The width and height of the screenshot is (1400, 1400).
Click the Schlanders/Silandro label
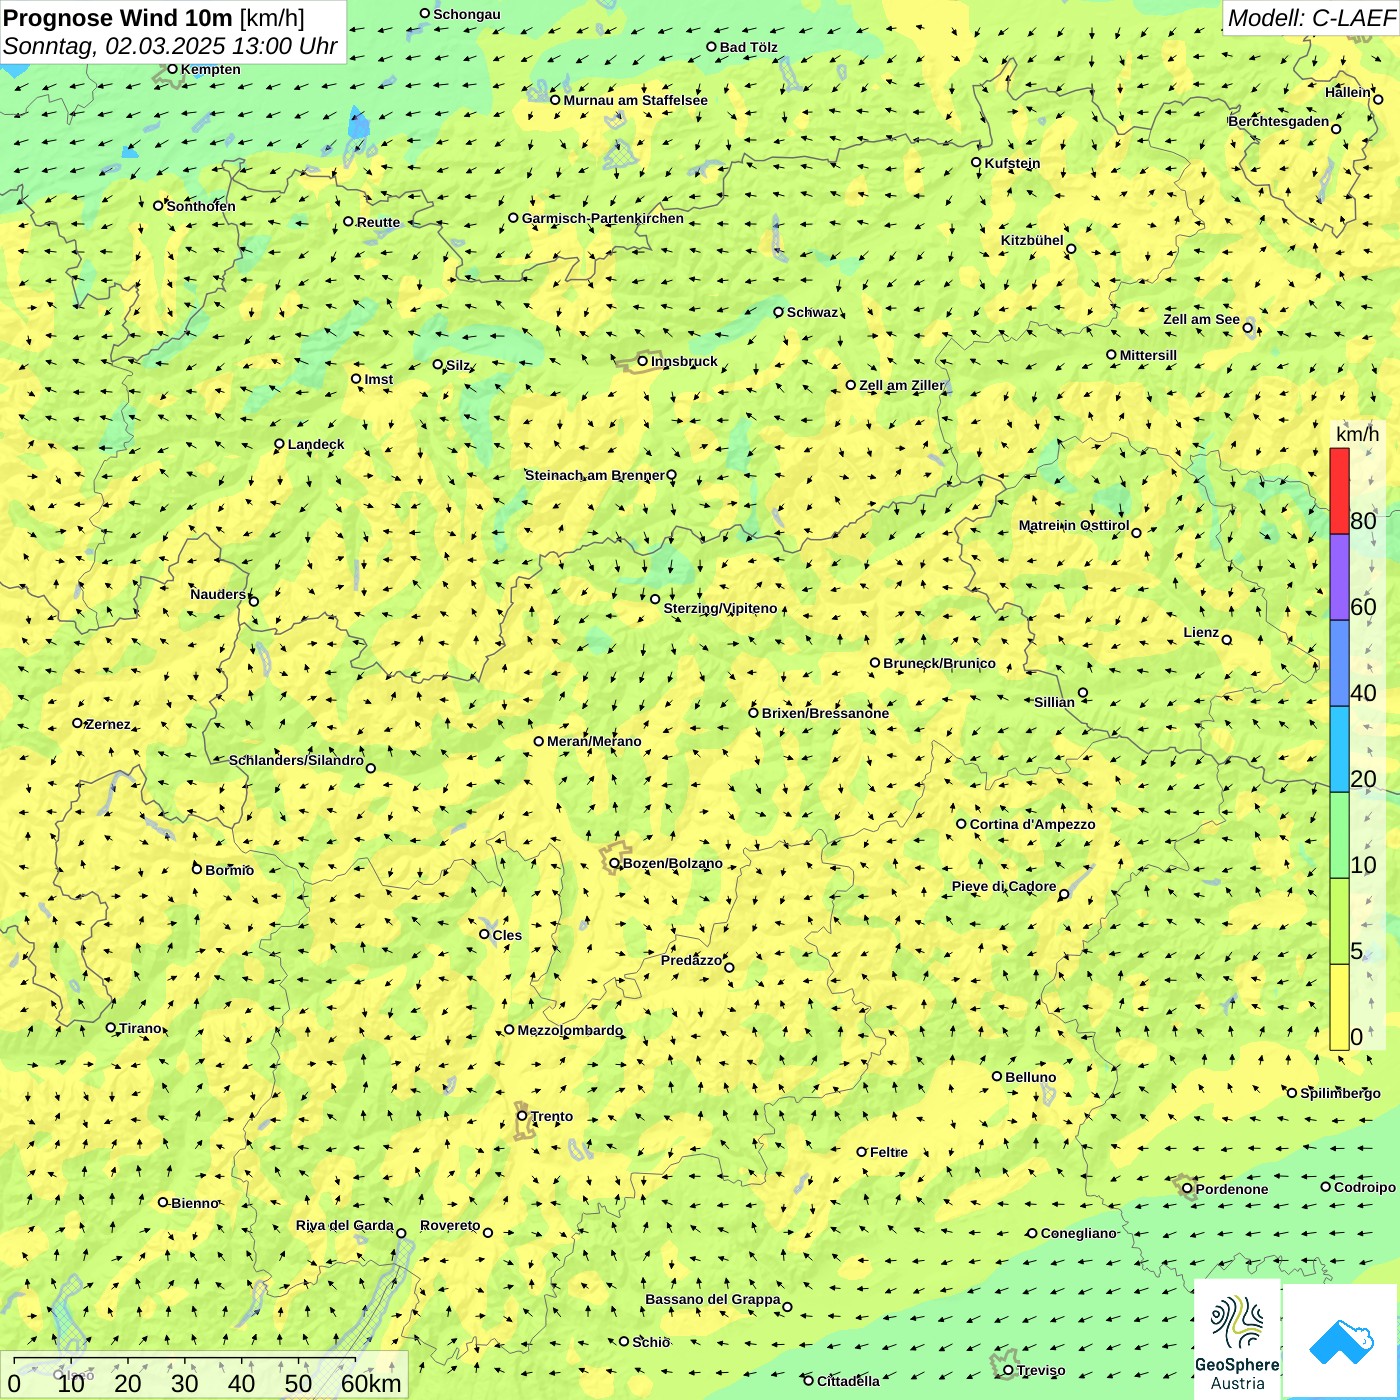click(x=296, y=760)
